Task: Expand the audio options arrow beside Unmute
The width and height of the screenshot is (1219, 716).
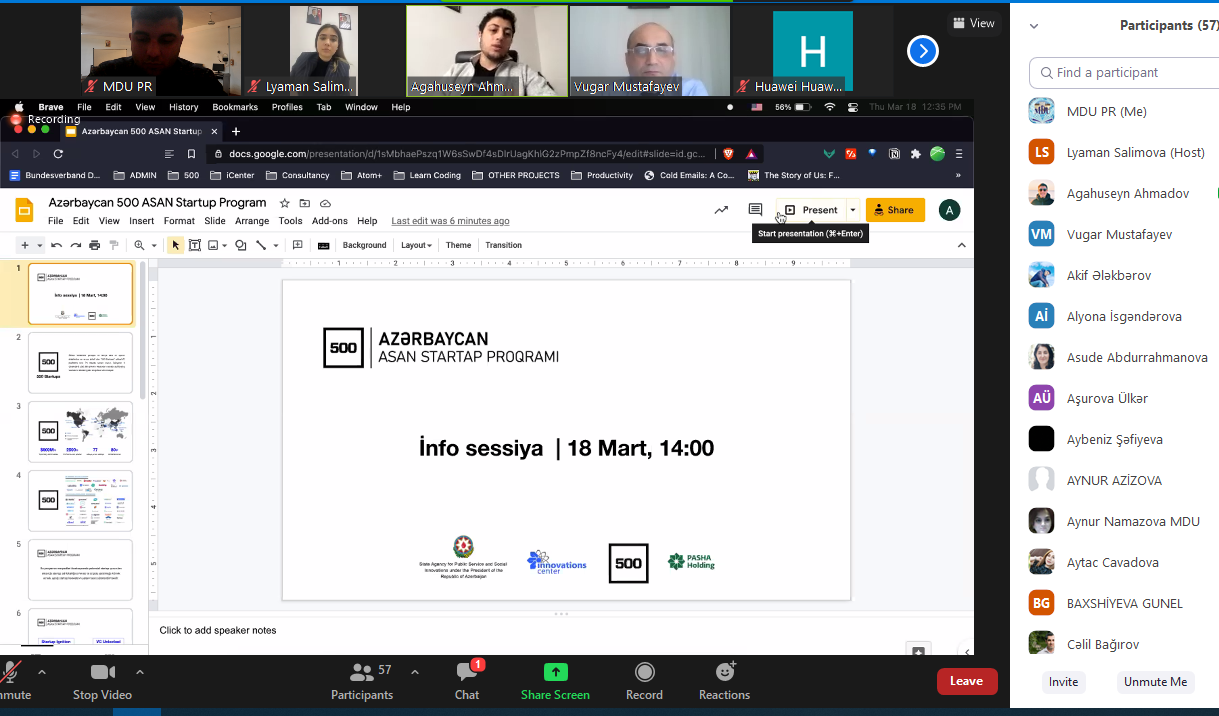Action: (44, 672)
